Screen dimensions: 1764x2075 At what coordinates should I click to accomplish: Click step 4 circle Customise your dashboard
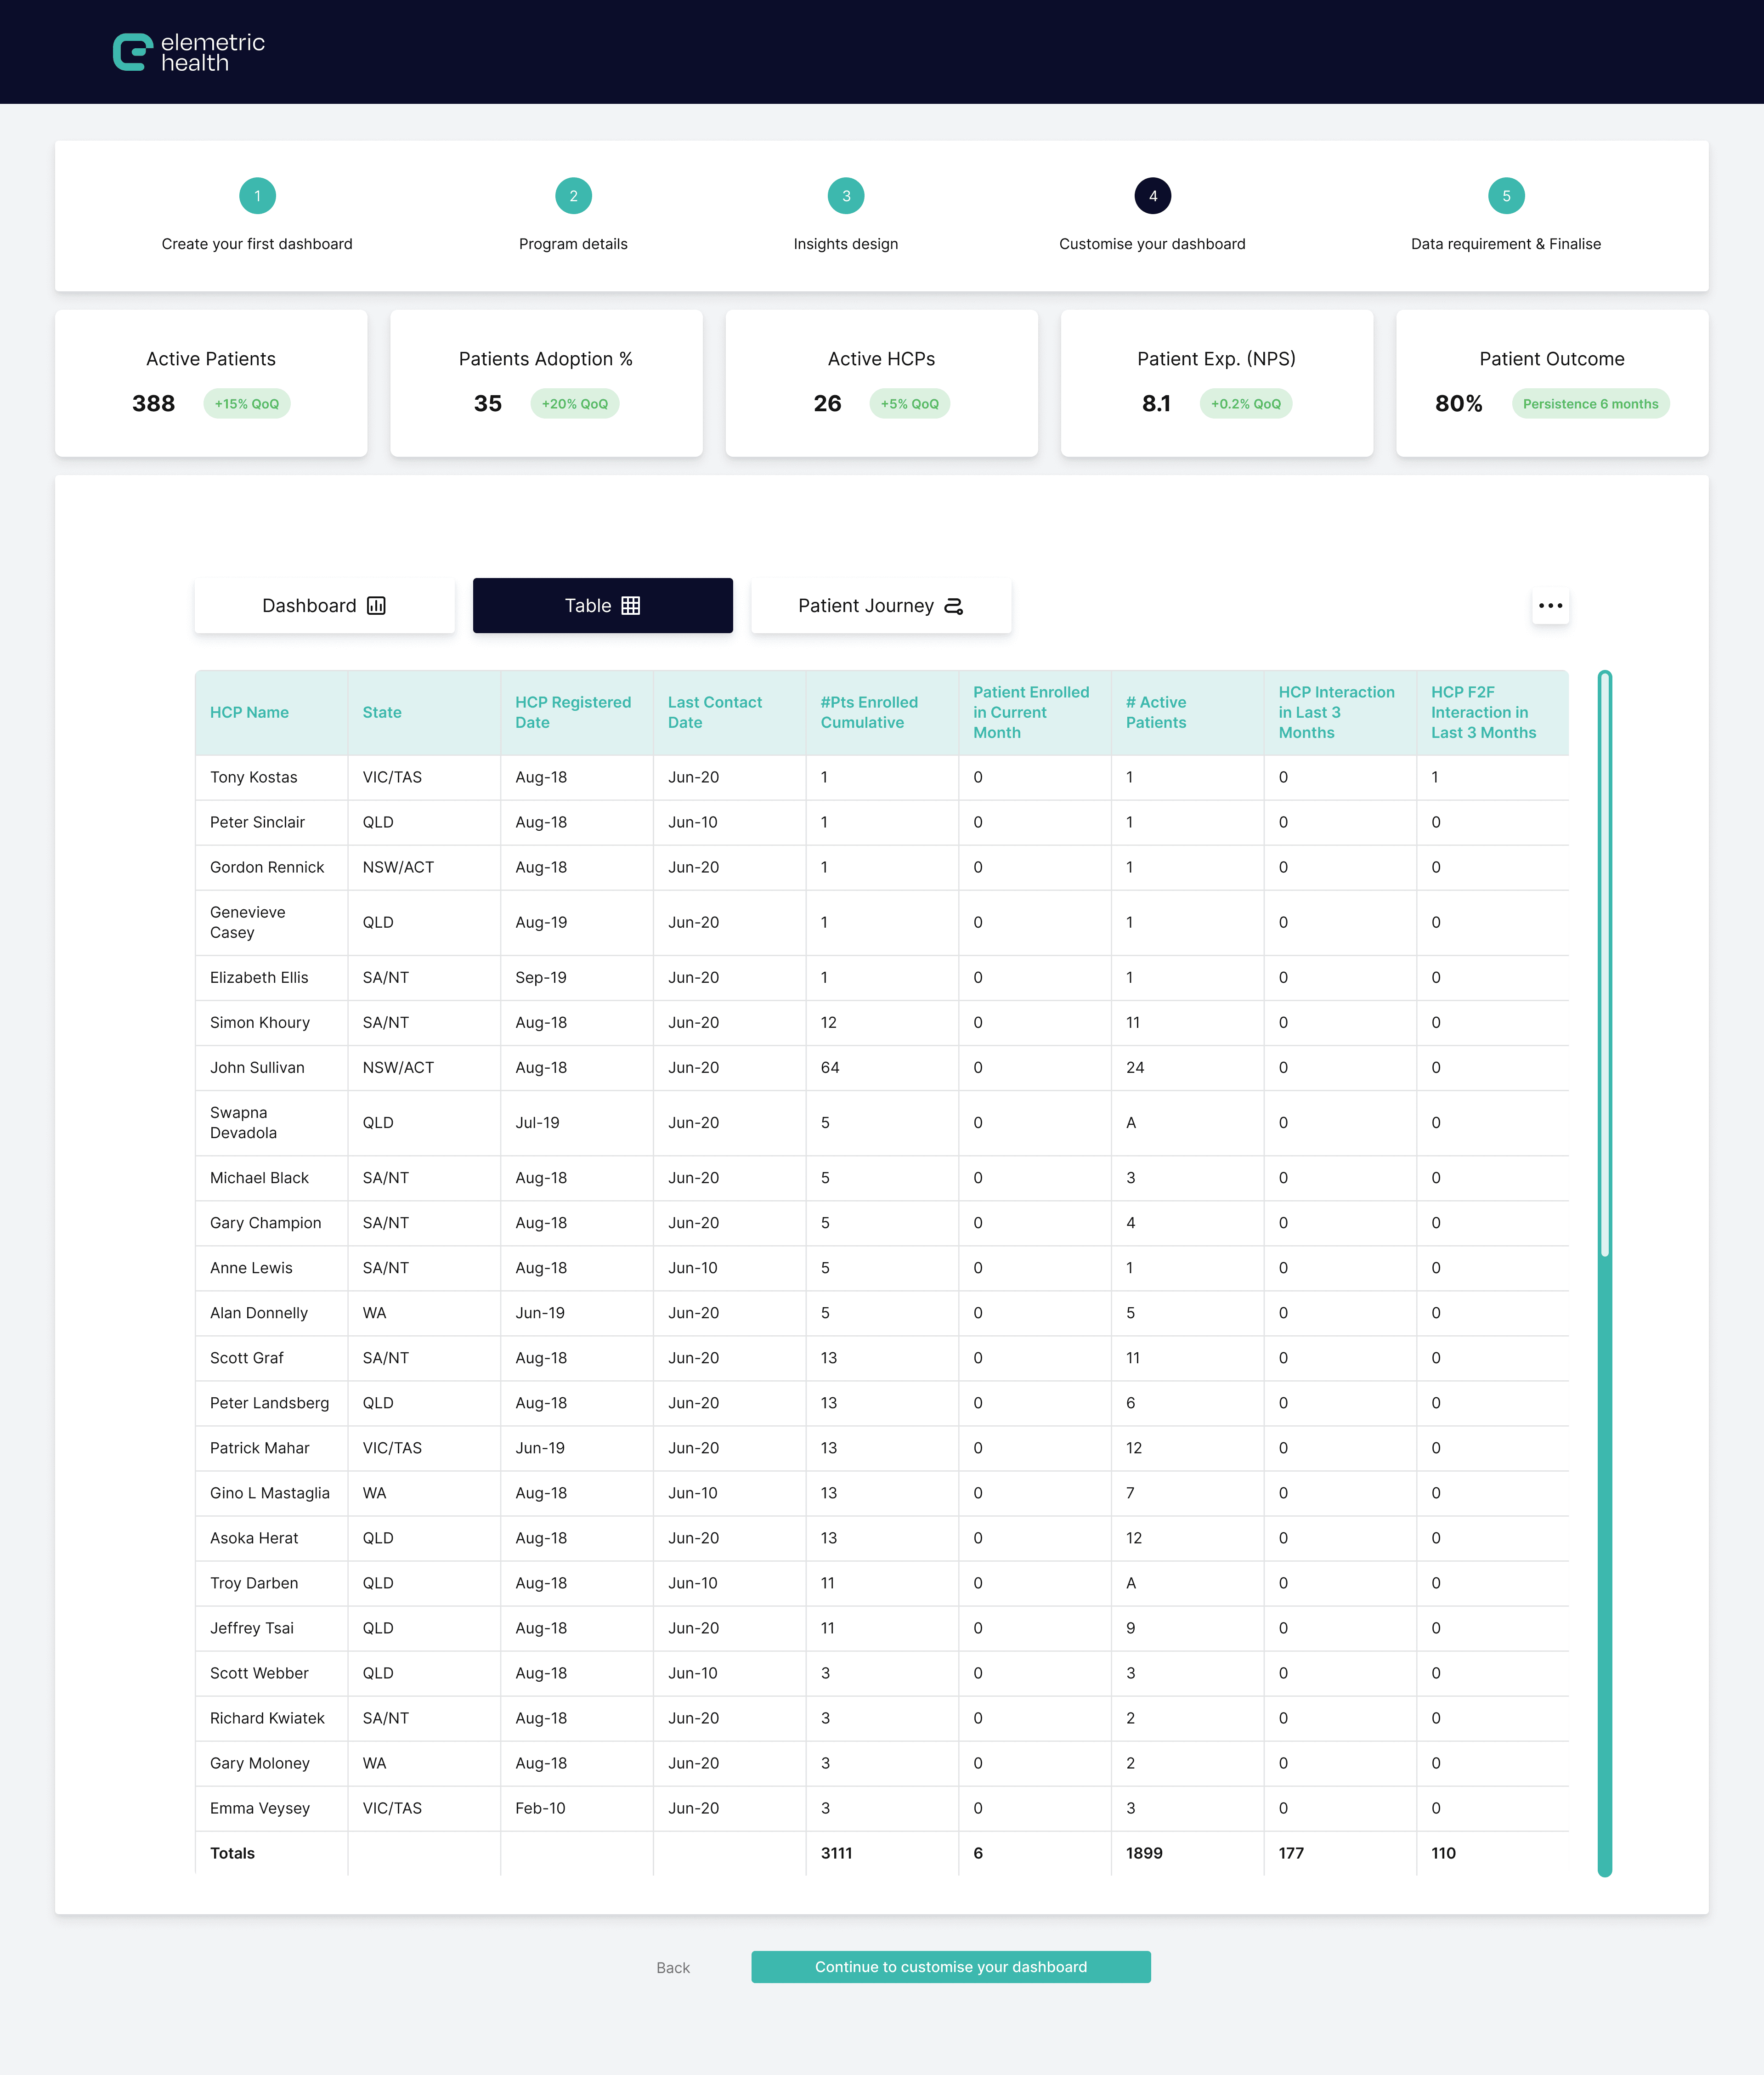(1152, 196)
